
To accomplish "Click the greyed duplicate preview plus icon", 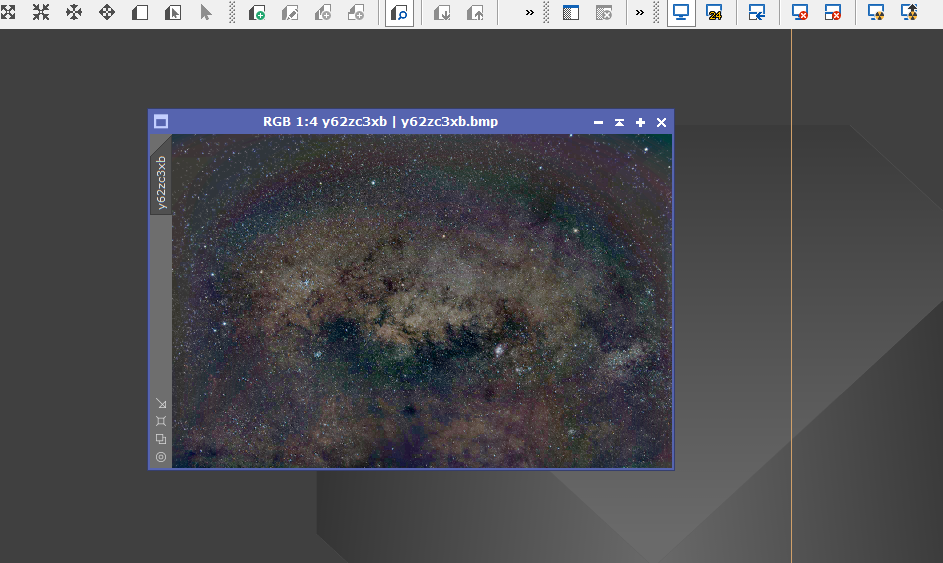I will pyautogui.click(x=323, y=12).
